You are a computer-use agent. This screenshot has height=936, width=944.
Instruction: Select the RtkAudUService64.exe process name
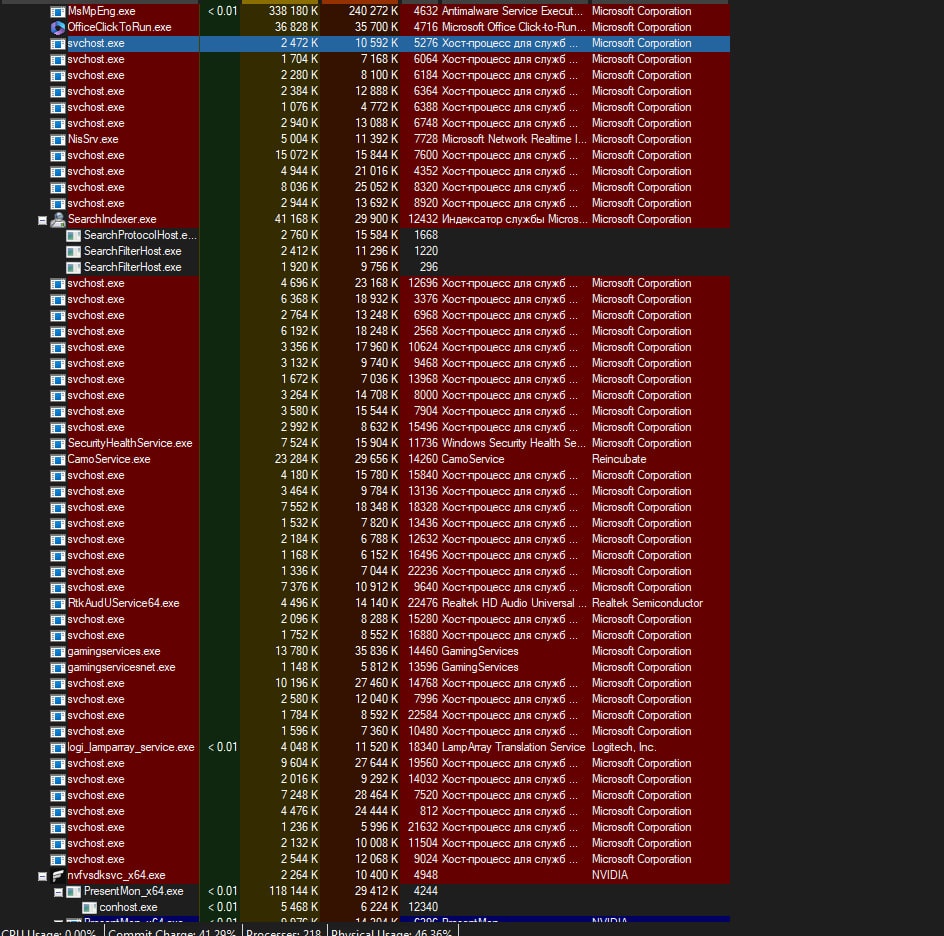tap(123, 603)
